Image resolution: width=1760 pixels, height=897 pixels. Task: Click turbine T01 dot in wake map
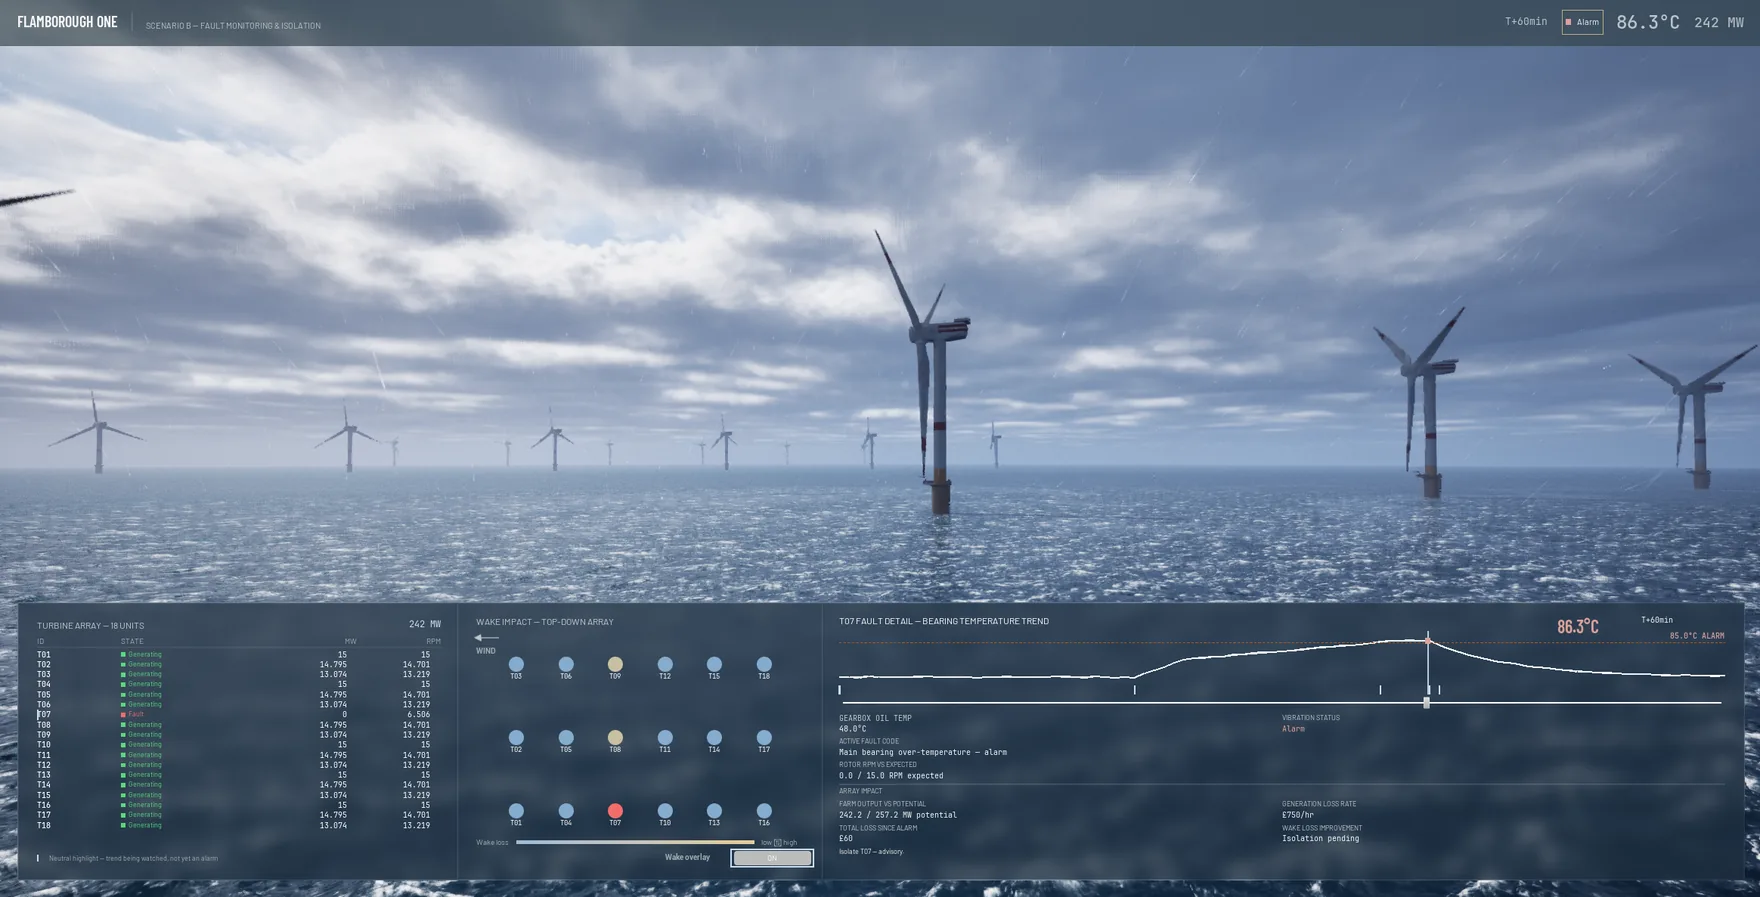[x=516, y=811]
